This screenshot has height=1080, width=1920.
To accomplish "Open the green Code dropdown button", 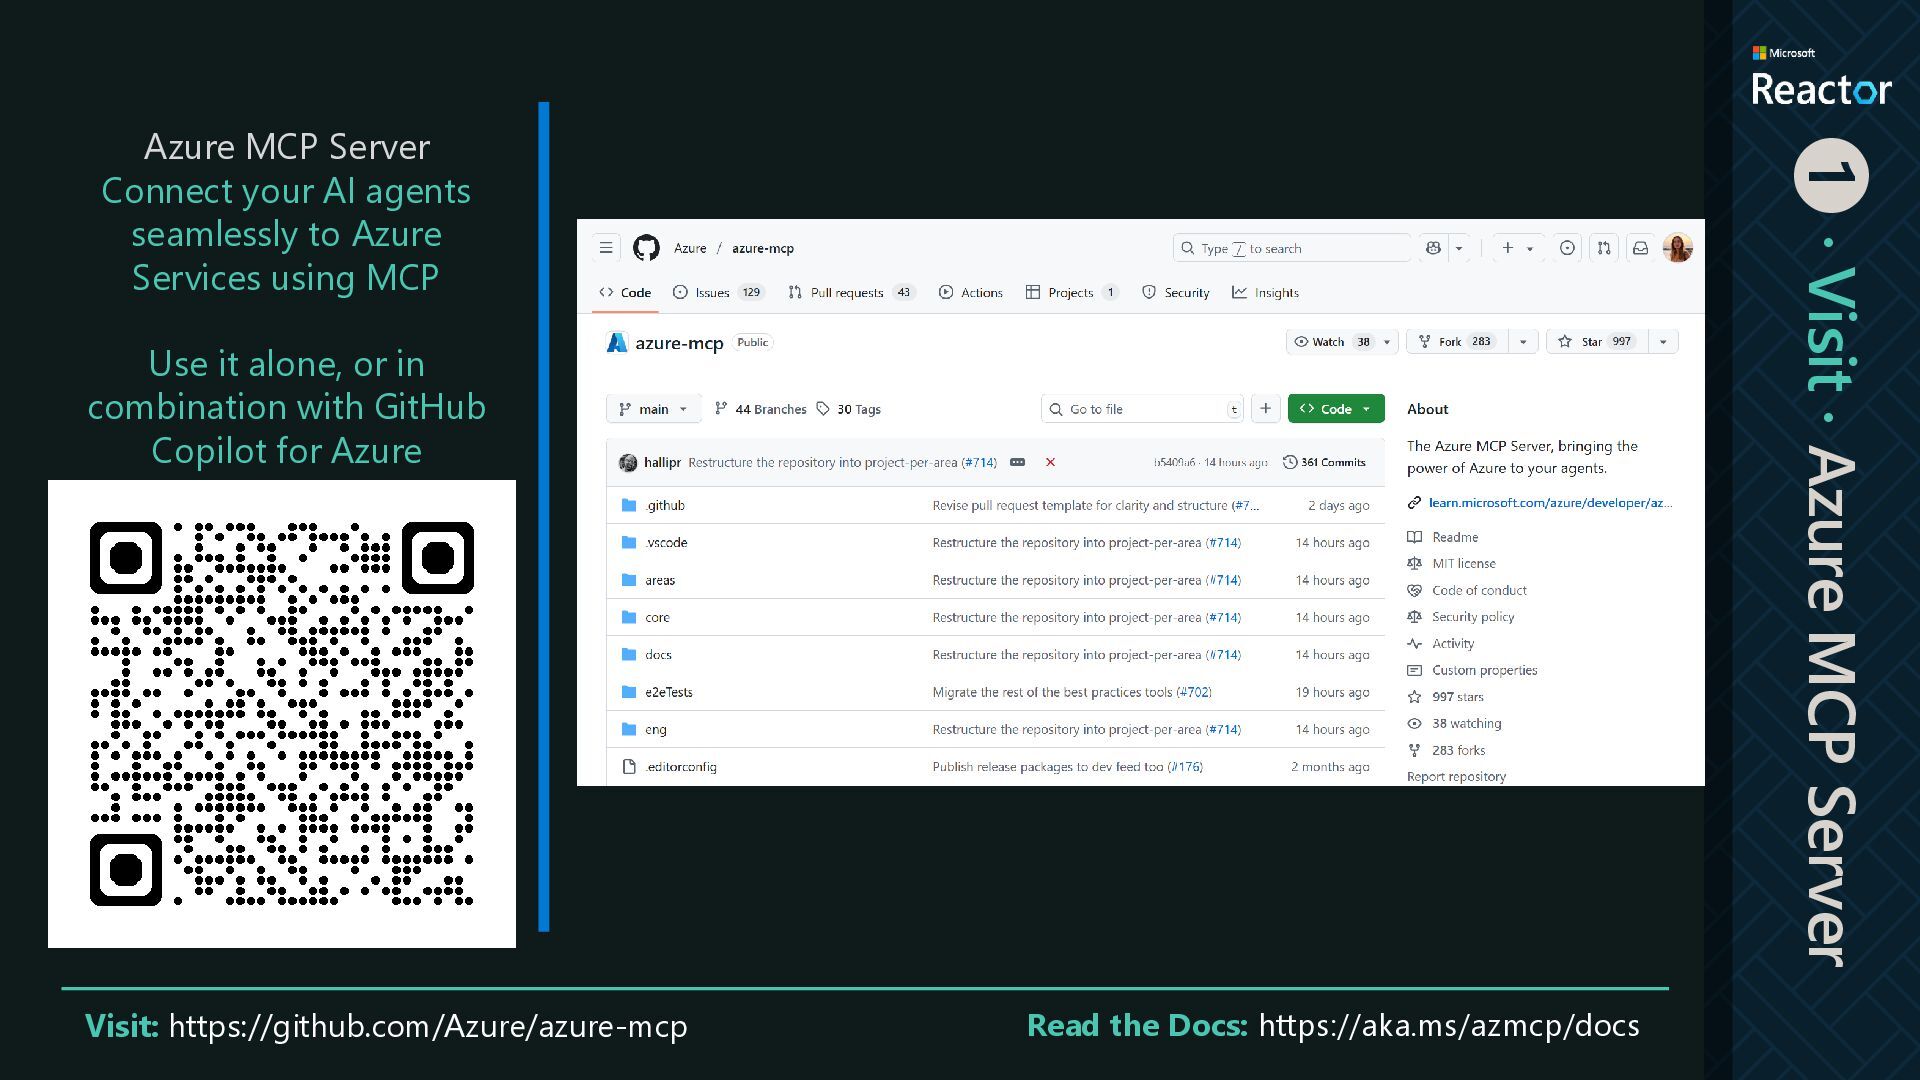I will tap(1336, 409).
